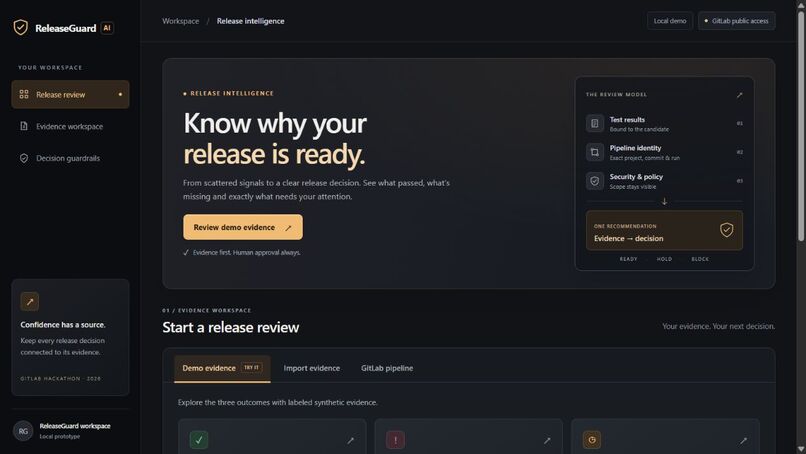Click the GitLab public access button
The height and width of the screenshot is (454, 806).
pyautogui.click(x=737, y=21)
